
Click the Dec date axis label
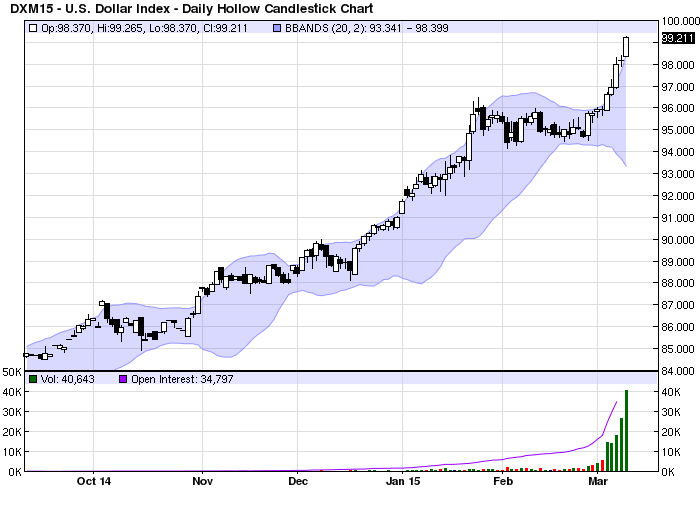click(298, 482)
